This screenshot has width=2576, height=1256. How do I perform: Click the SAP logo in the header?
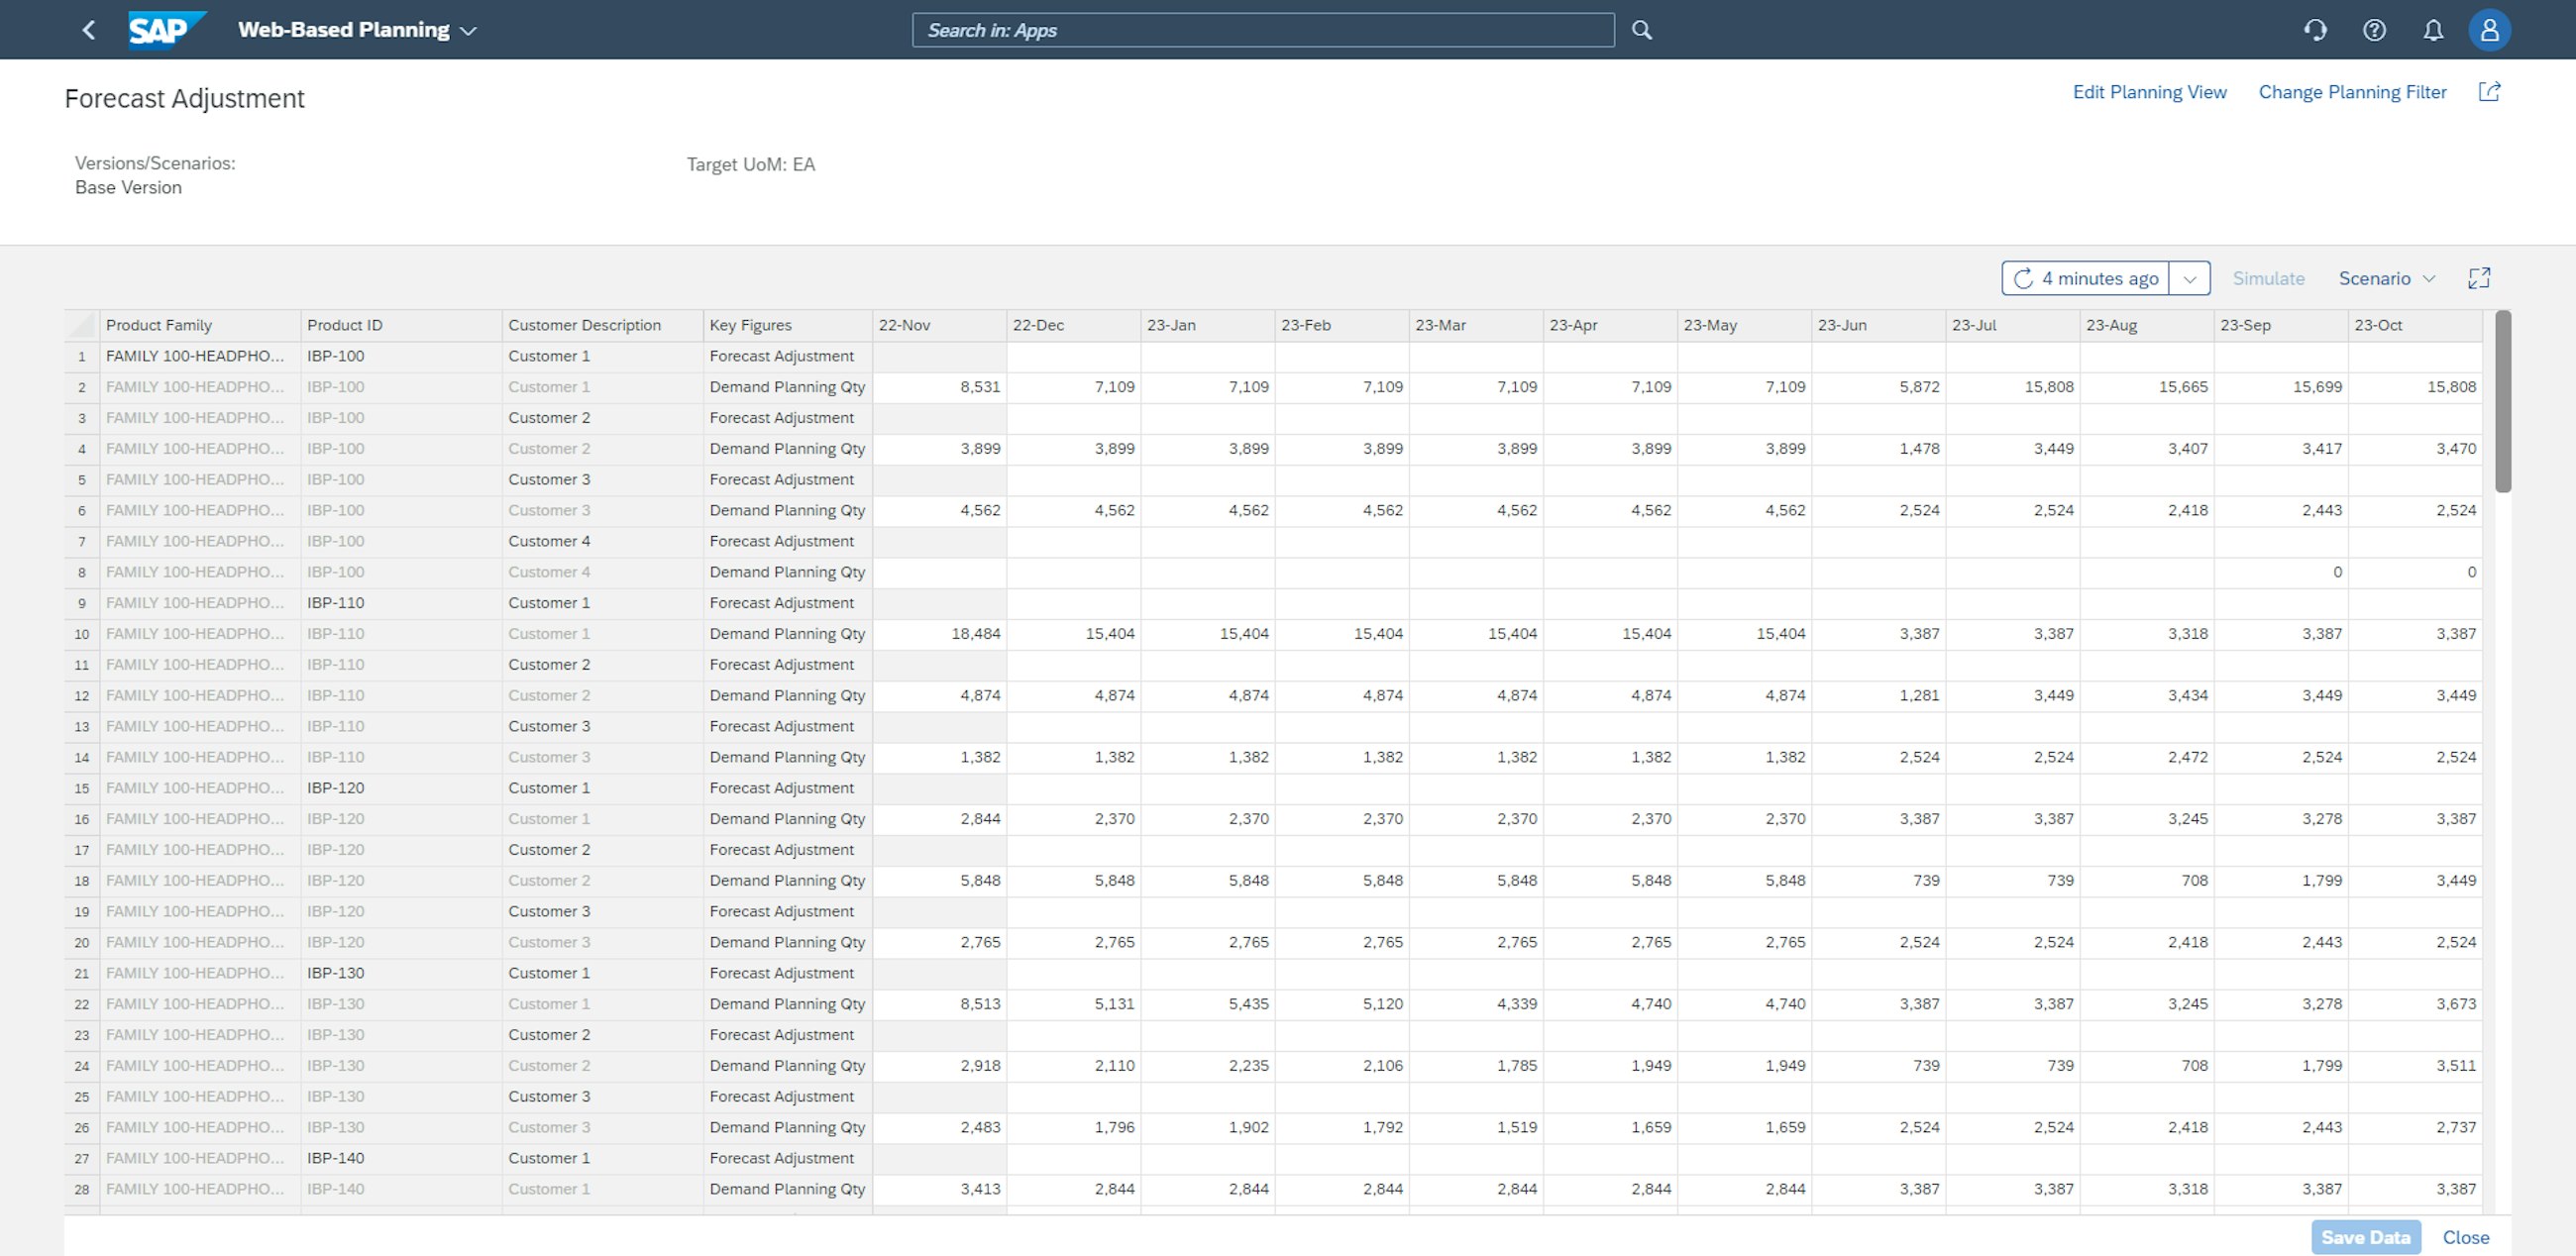click(x=165, y=29)
